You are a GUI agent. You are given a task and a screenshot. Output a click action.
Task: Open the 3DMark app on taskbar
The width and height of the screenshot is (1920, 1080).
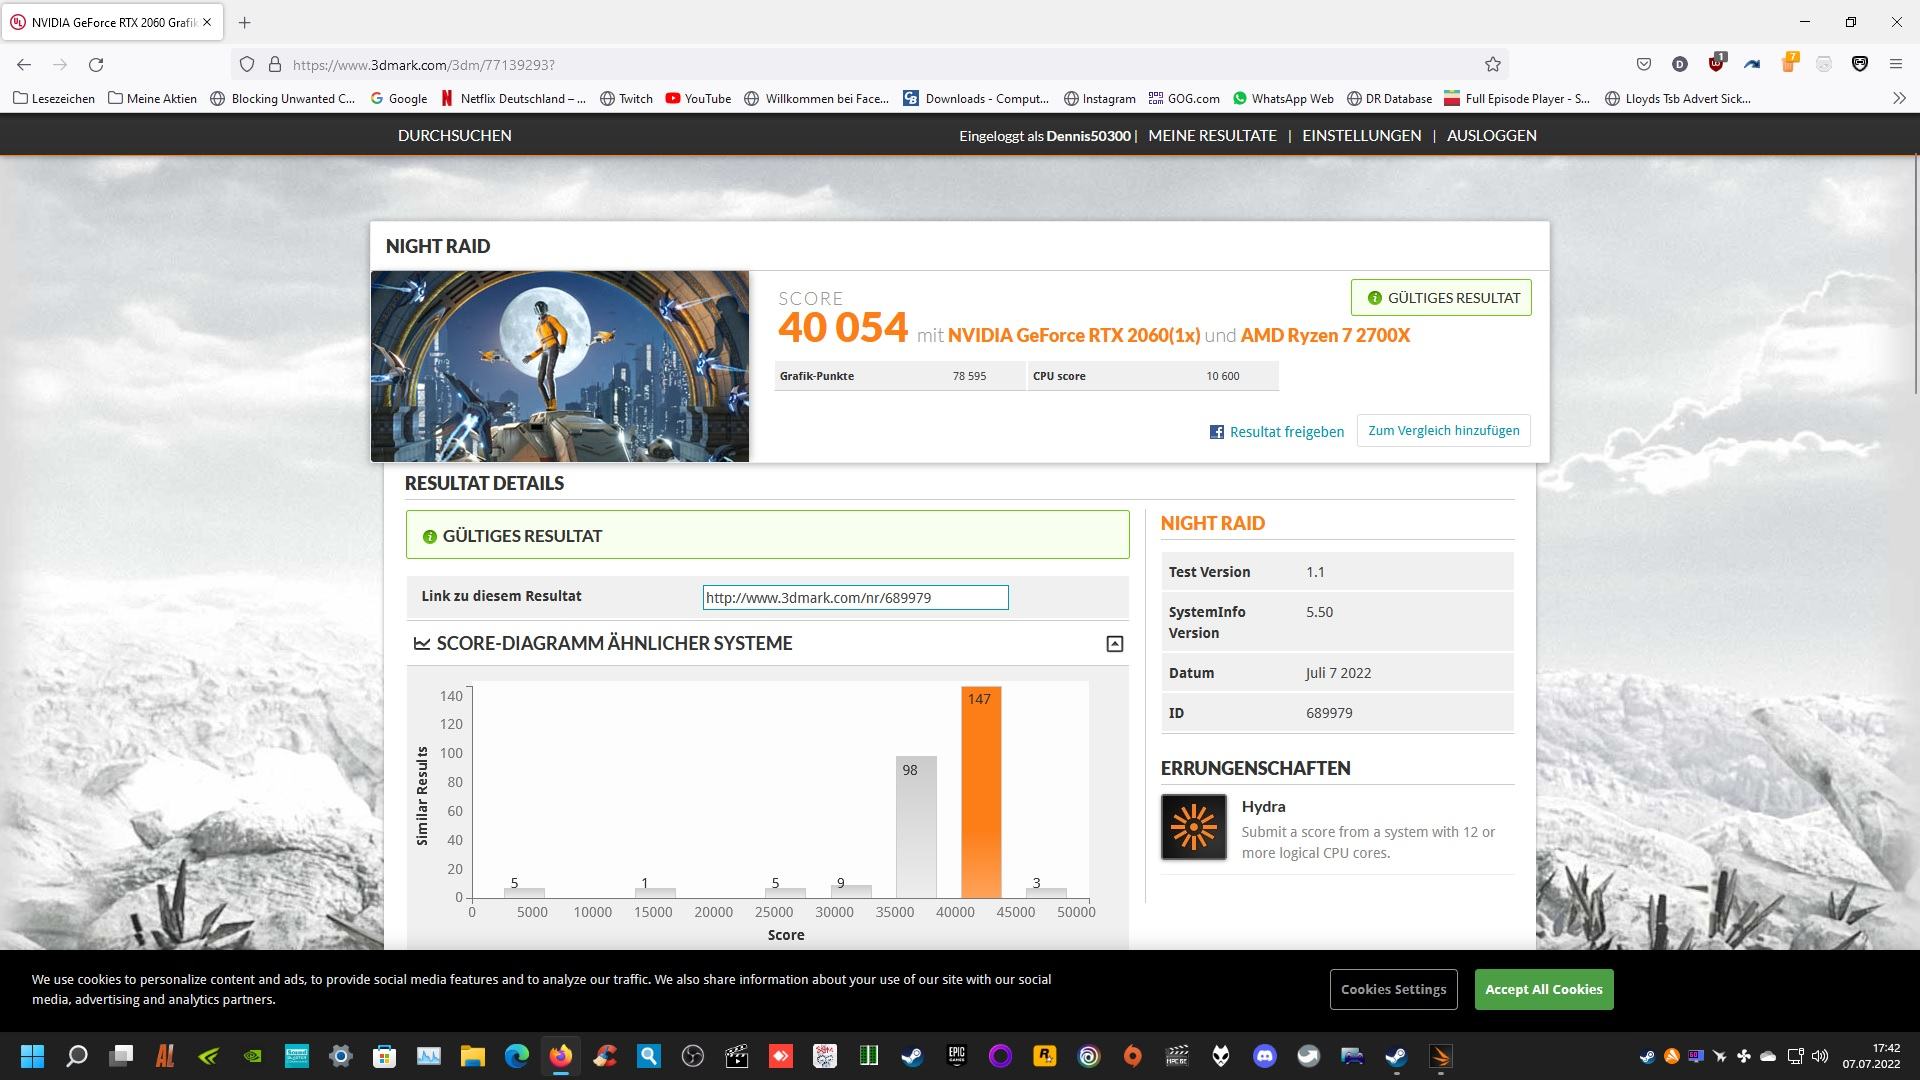click(1440, 1056)
